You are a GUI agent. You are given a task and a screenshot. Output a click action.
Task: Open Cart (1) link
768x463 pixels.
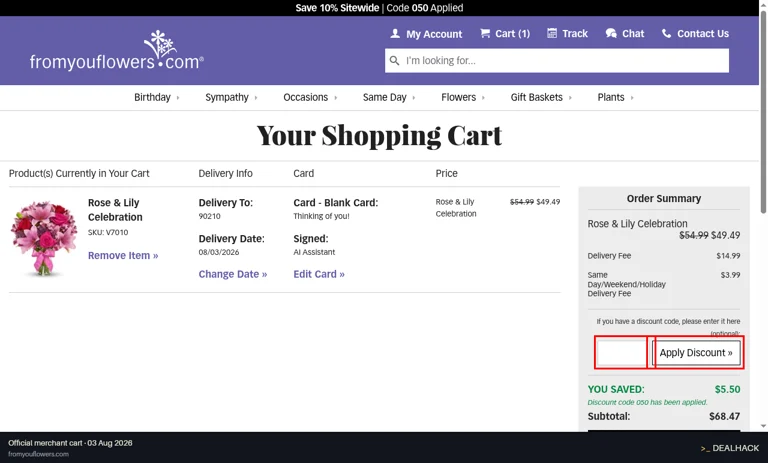click(505, 34)
